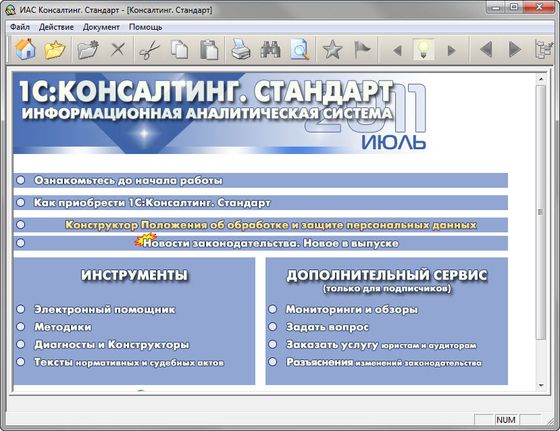Click the star bookmark icon
Screen dimensions: 560x431
(x=332, y=50)
